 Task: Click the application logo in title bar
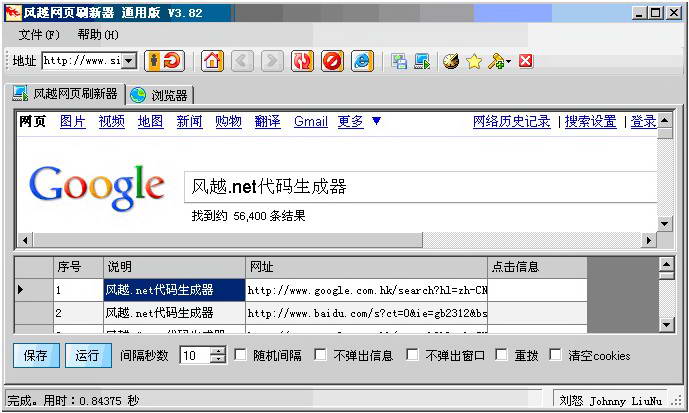click(12, 13)
